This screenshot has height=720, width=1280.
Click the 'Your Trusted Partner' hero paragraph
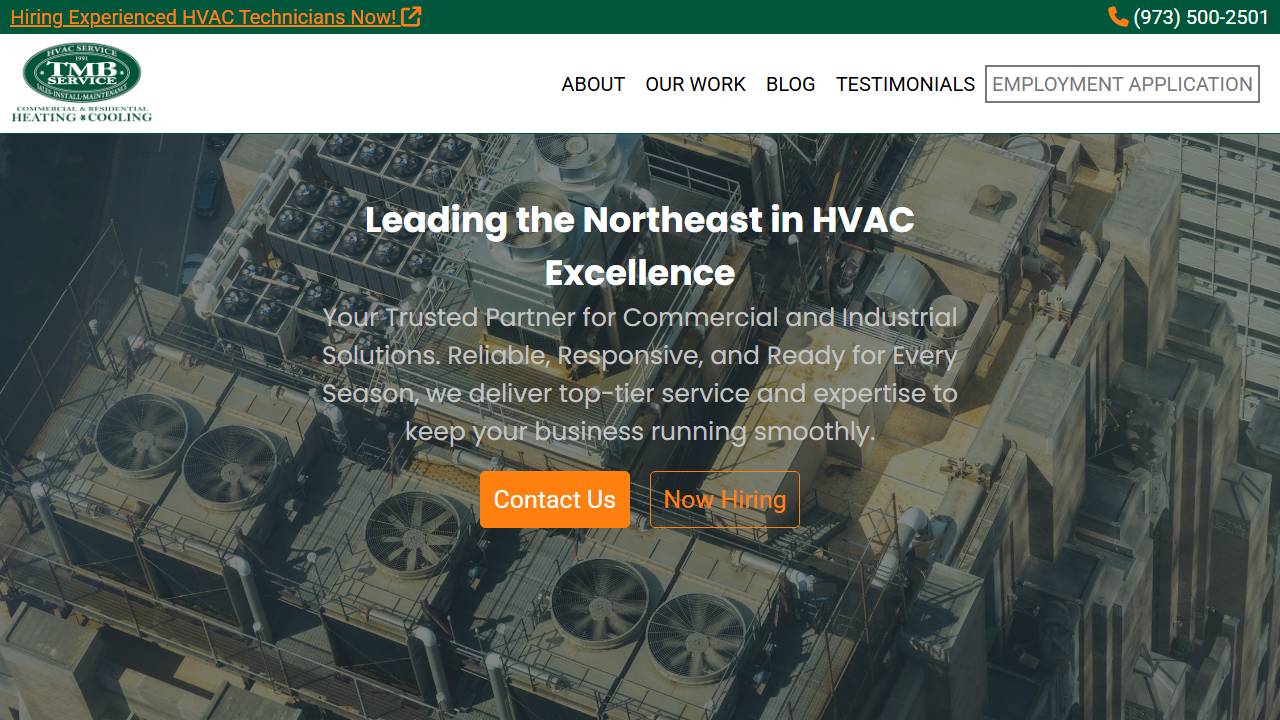click(639, 374)
